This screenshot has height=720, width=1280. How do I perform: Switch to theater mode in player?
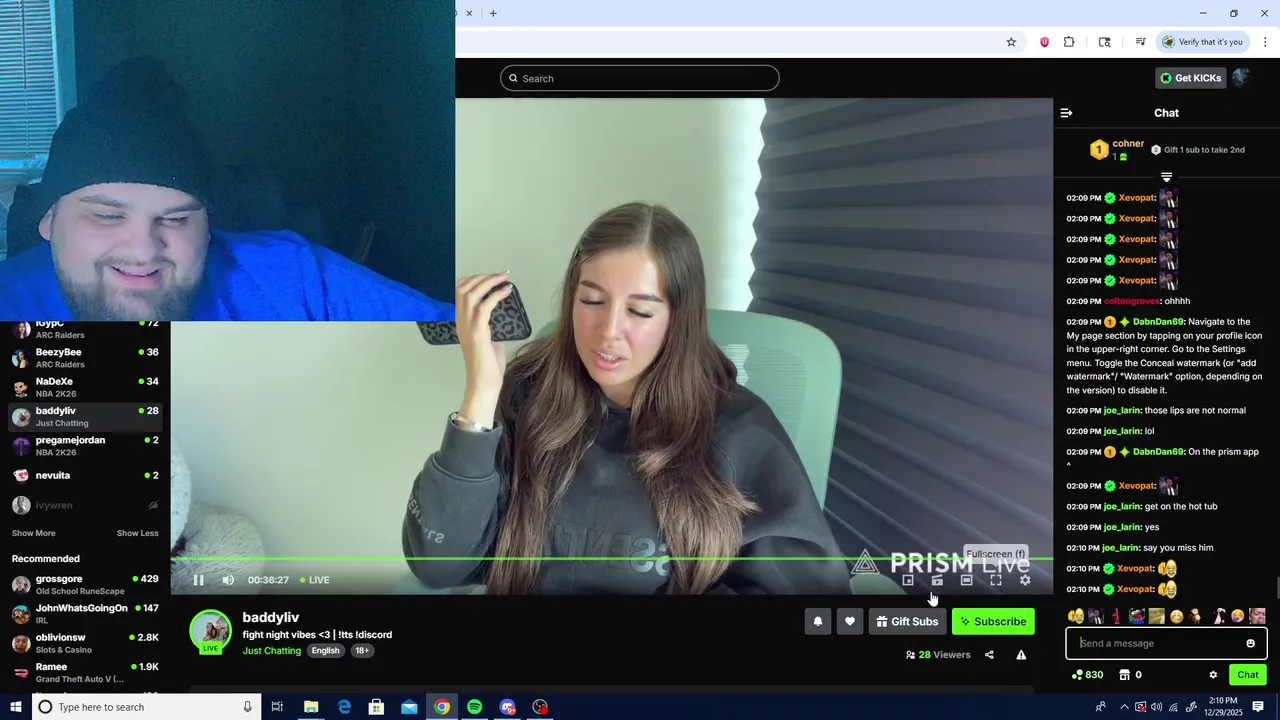pos(966,580)
